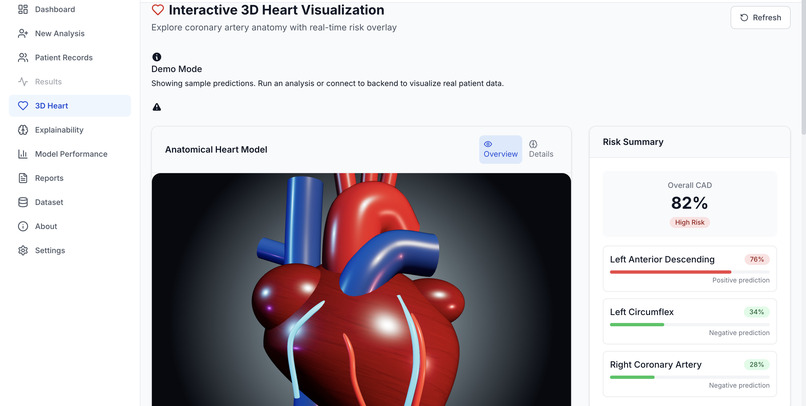Viewport: 806px width, 406px height.
Task: Open Dashboard from the grid icon
Action: click(23, 9)
